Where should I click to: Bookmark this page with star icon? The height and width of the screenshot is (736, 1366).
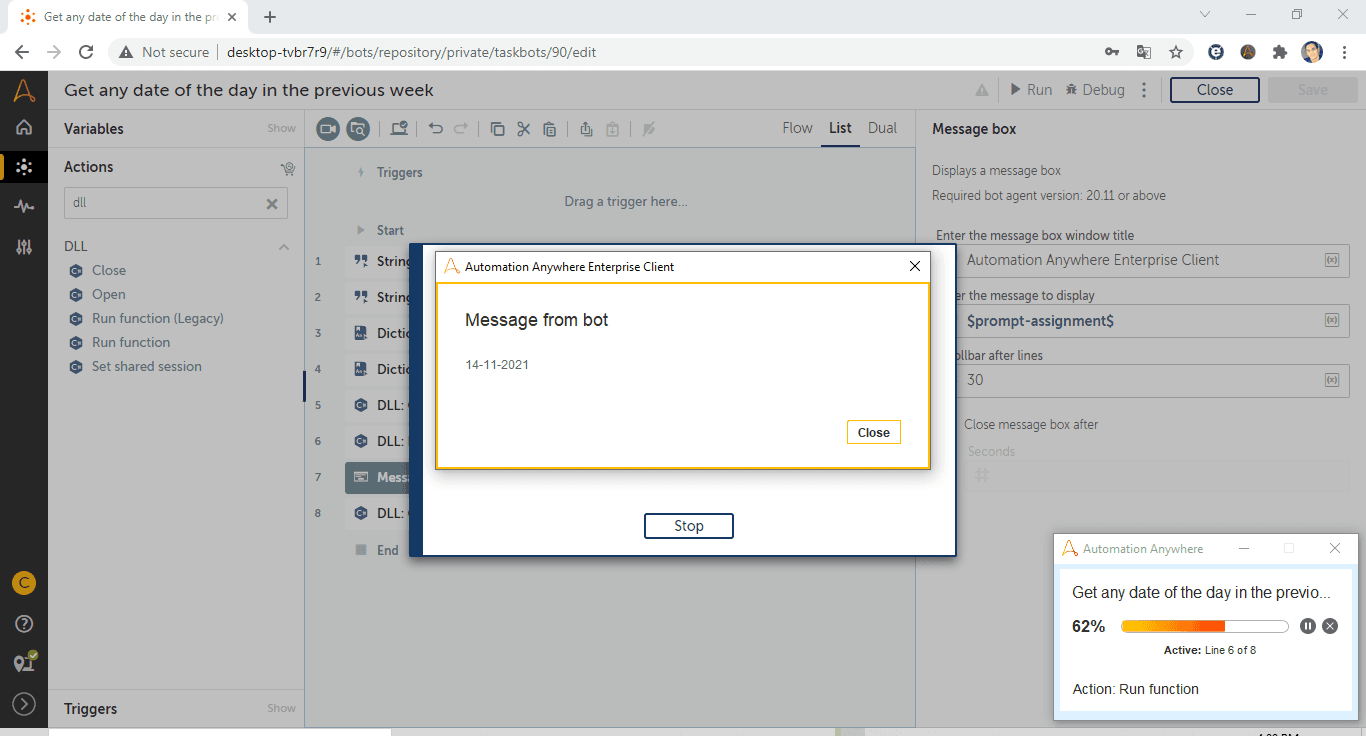pyautogui.click(x=1176, y=52)
